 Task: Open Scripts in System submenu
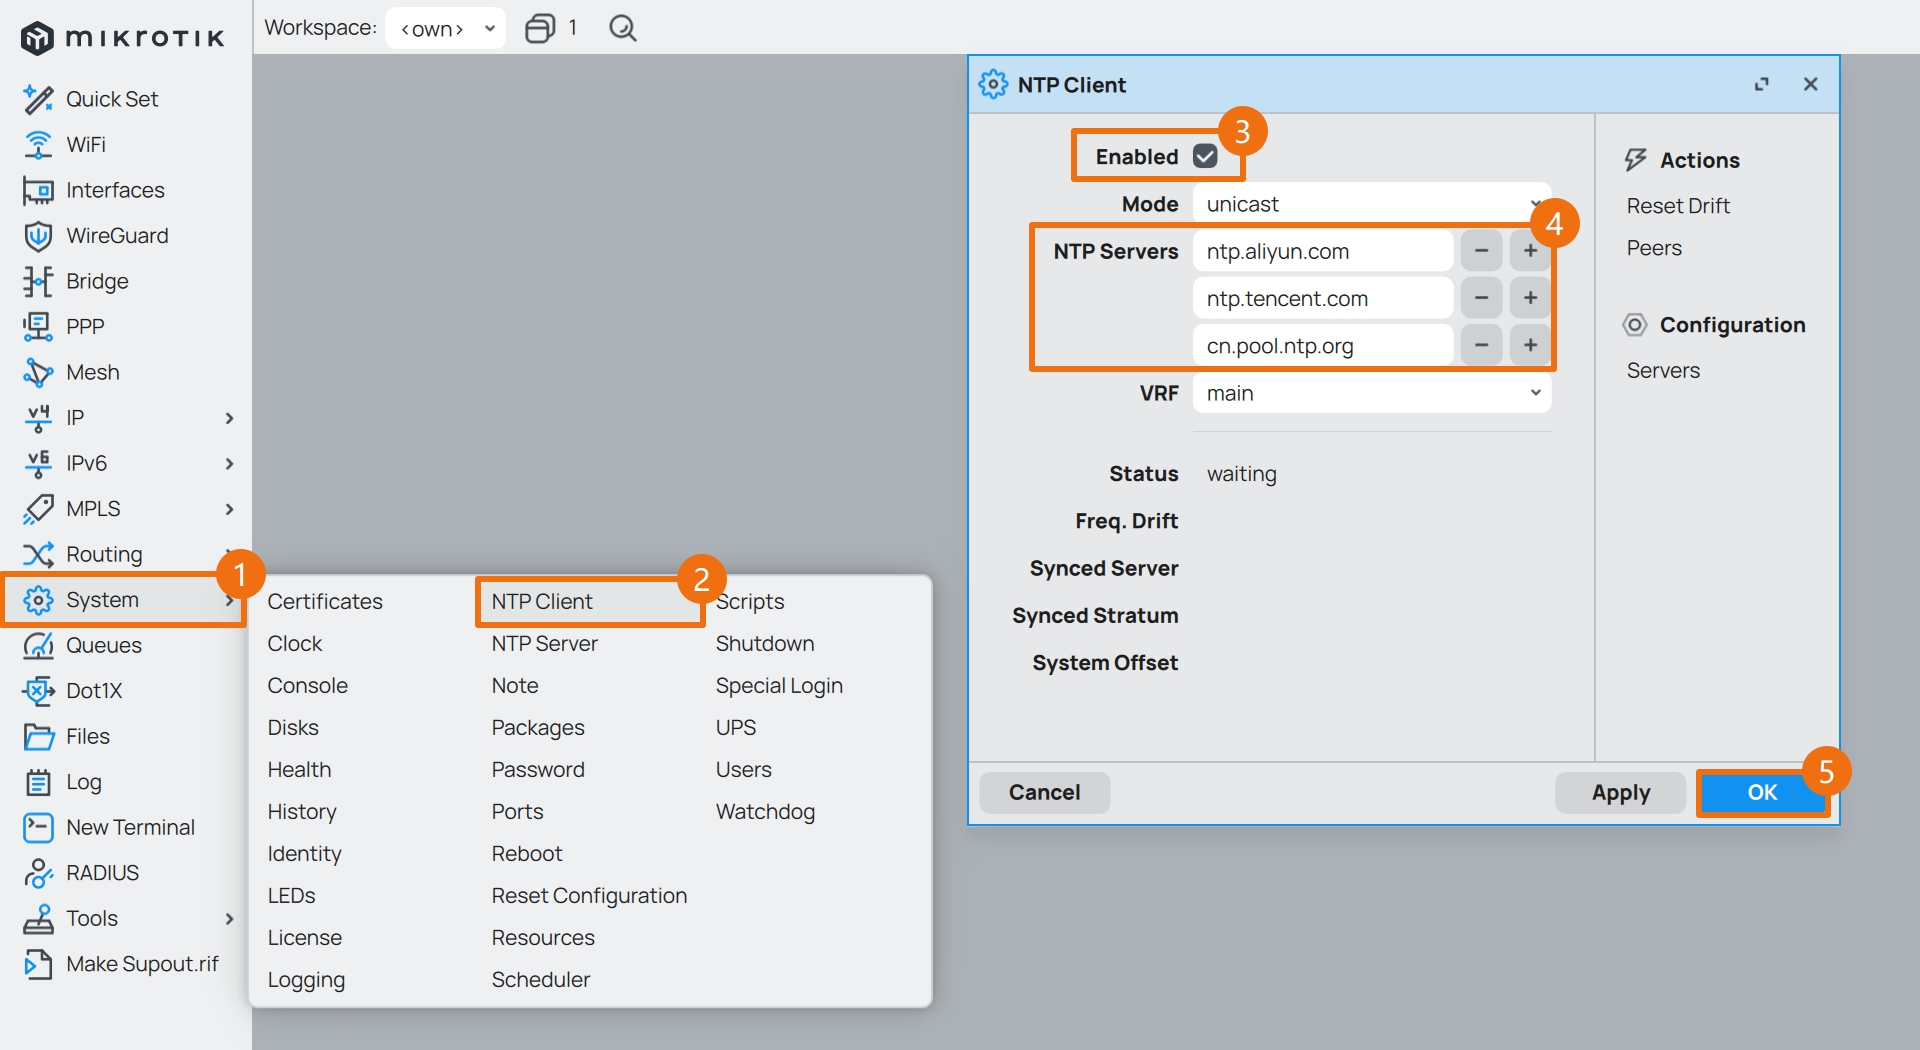(x=750, y=601)
